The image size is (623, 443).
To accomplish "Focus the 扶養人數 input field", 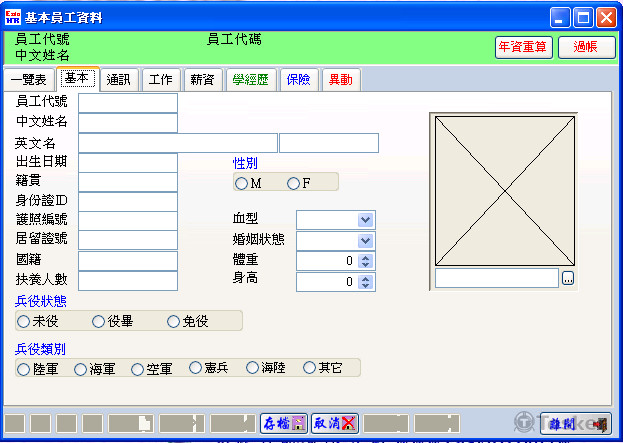I will click(x=128, y=281).
